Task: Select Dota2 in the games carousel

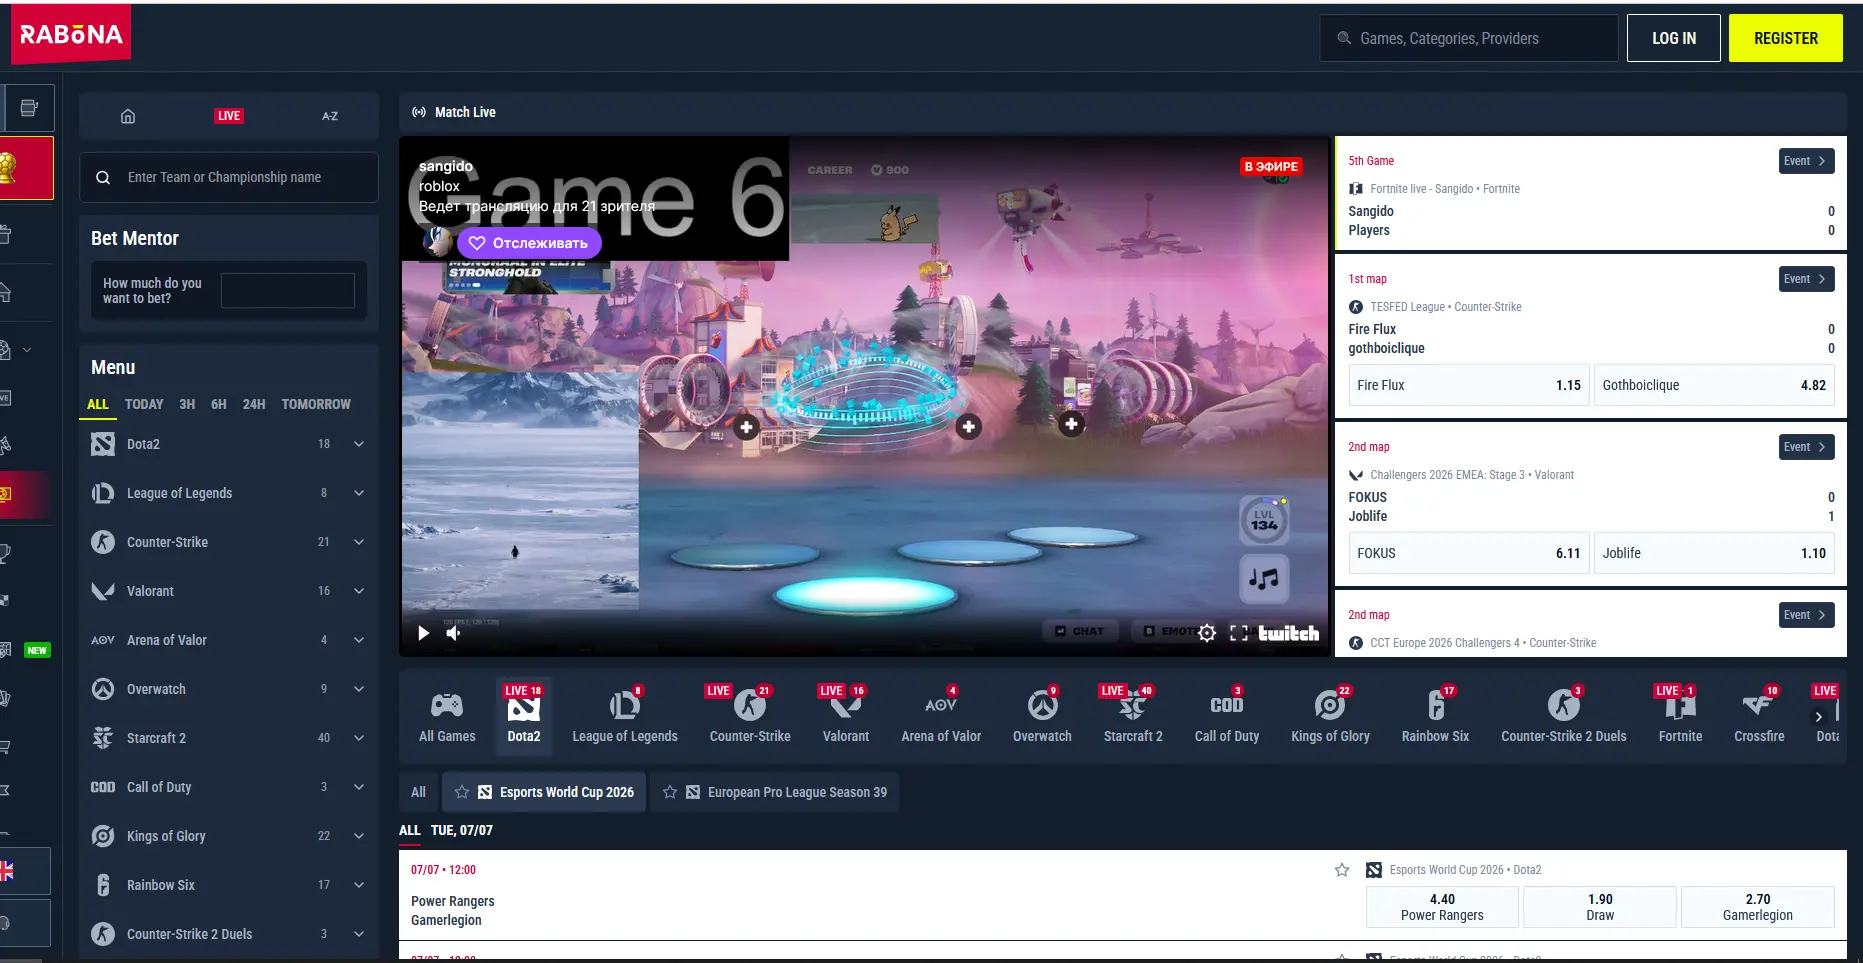Action: click(x=524, y=717)
